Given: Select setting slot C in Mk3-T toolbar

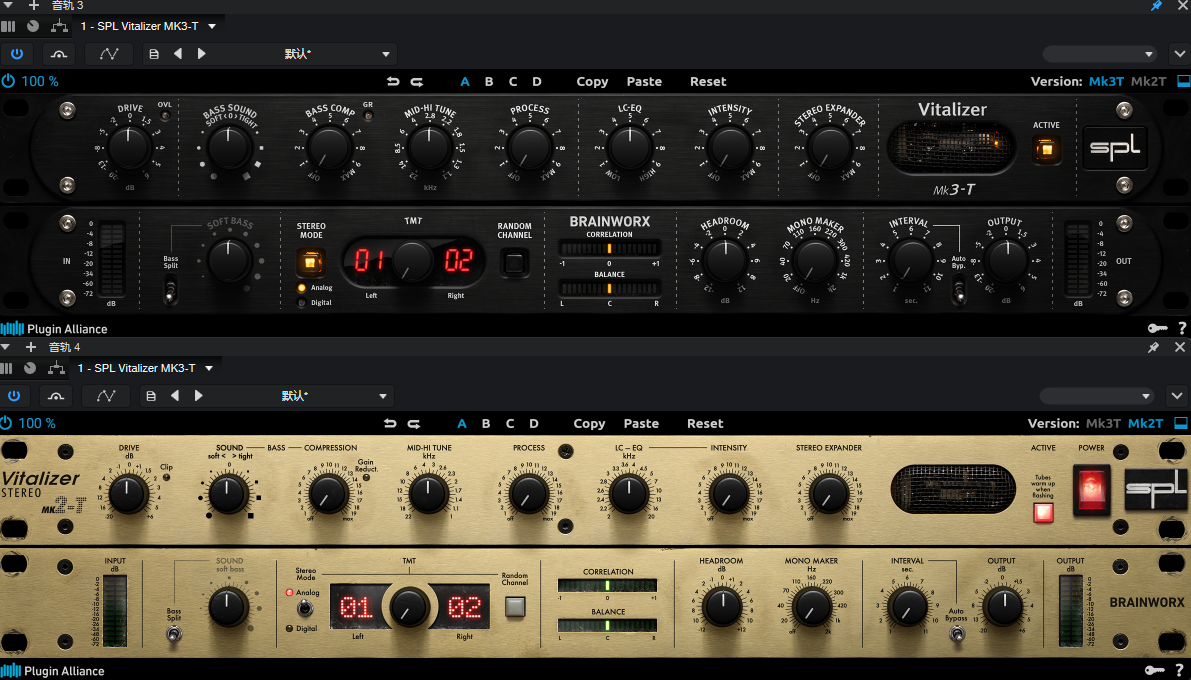Looking at the screenshot, I should click(513, 81).
